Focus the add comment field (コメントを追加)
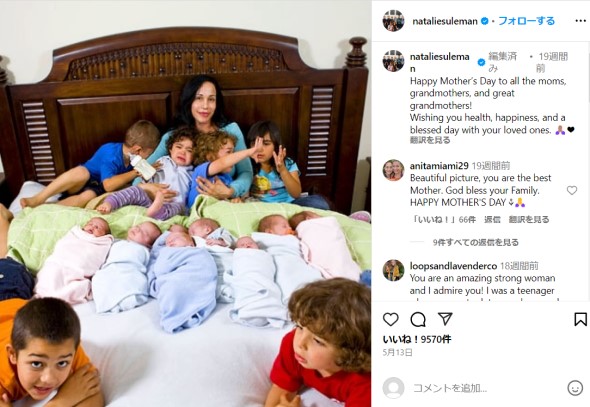 pyautogui.click(x=487, y=388)
